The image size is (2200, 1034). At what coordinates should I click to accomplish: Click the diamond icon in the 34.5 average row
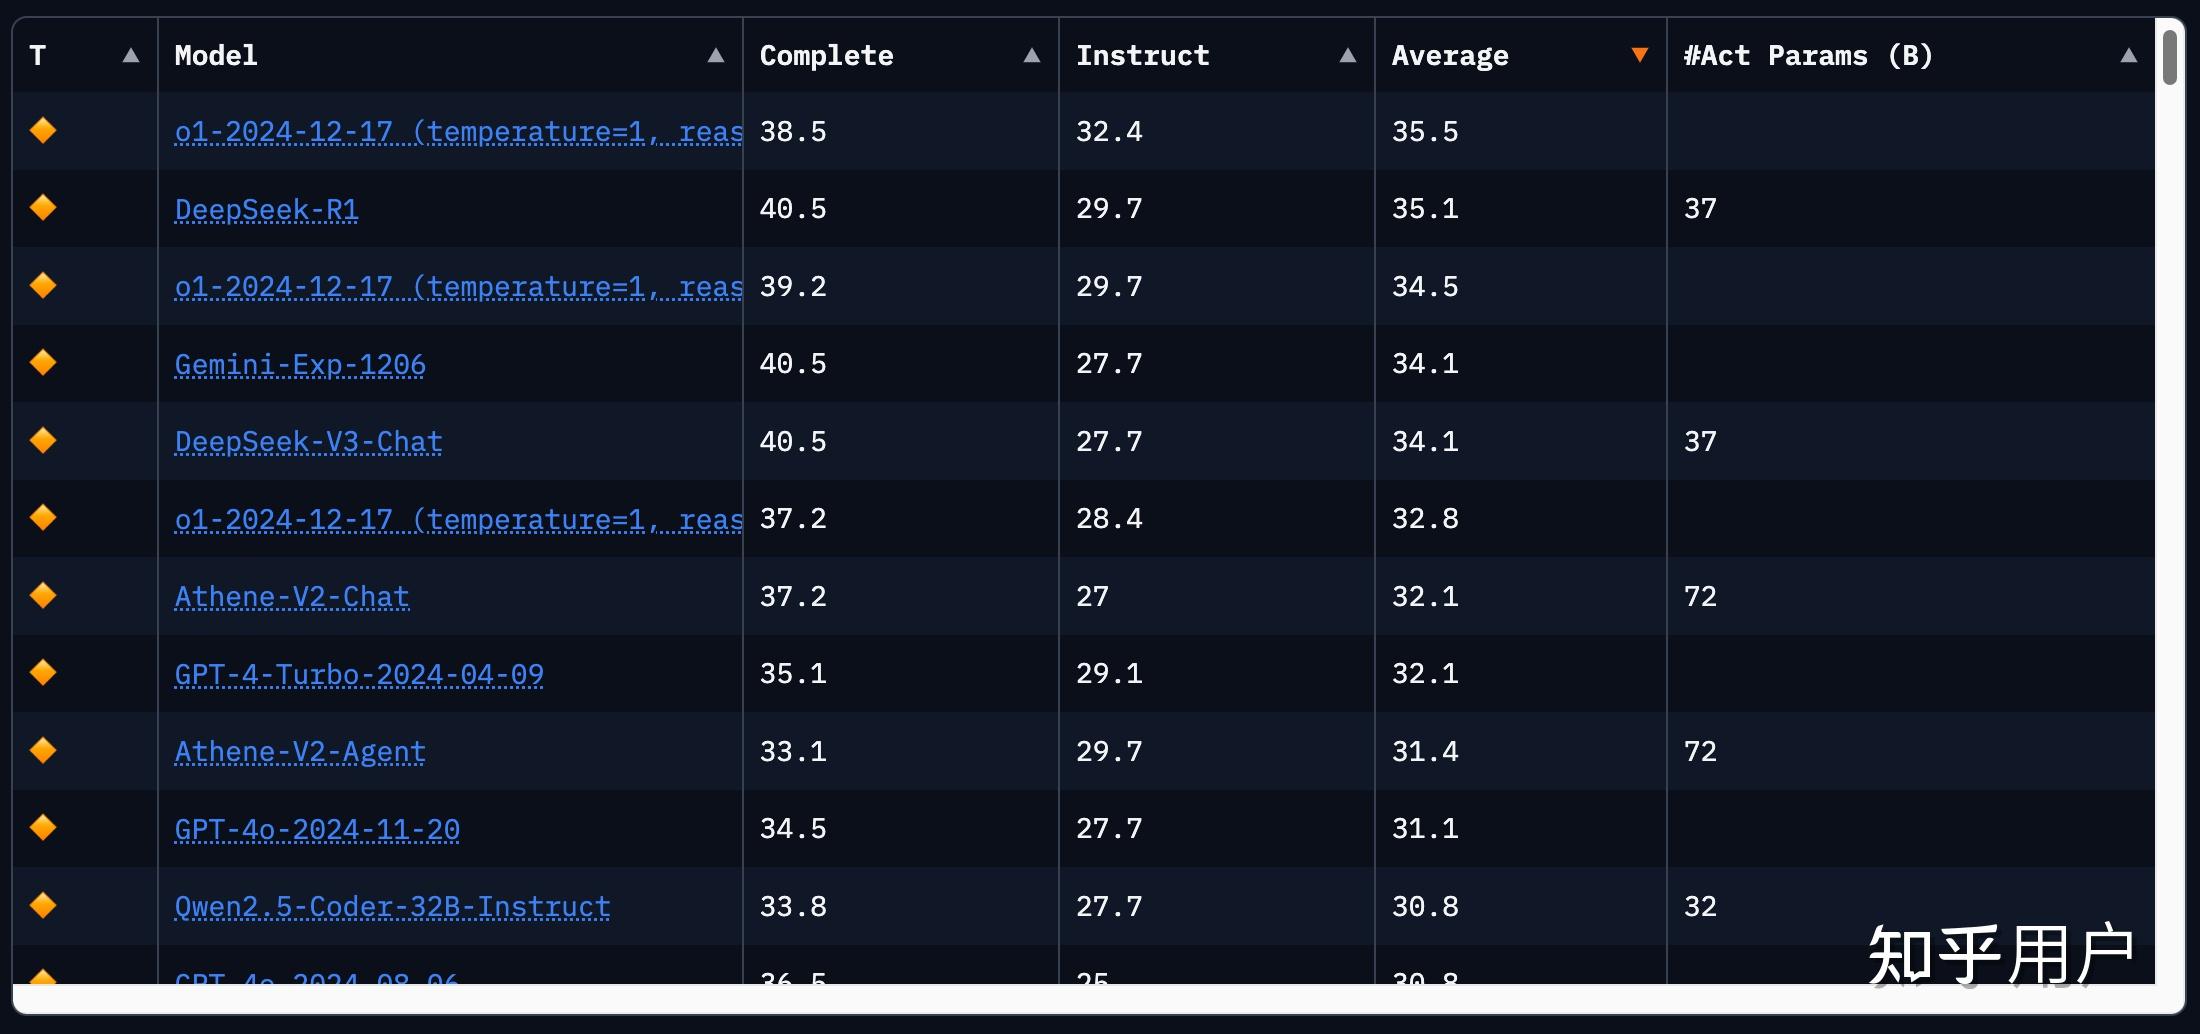(x=43, y=285)
